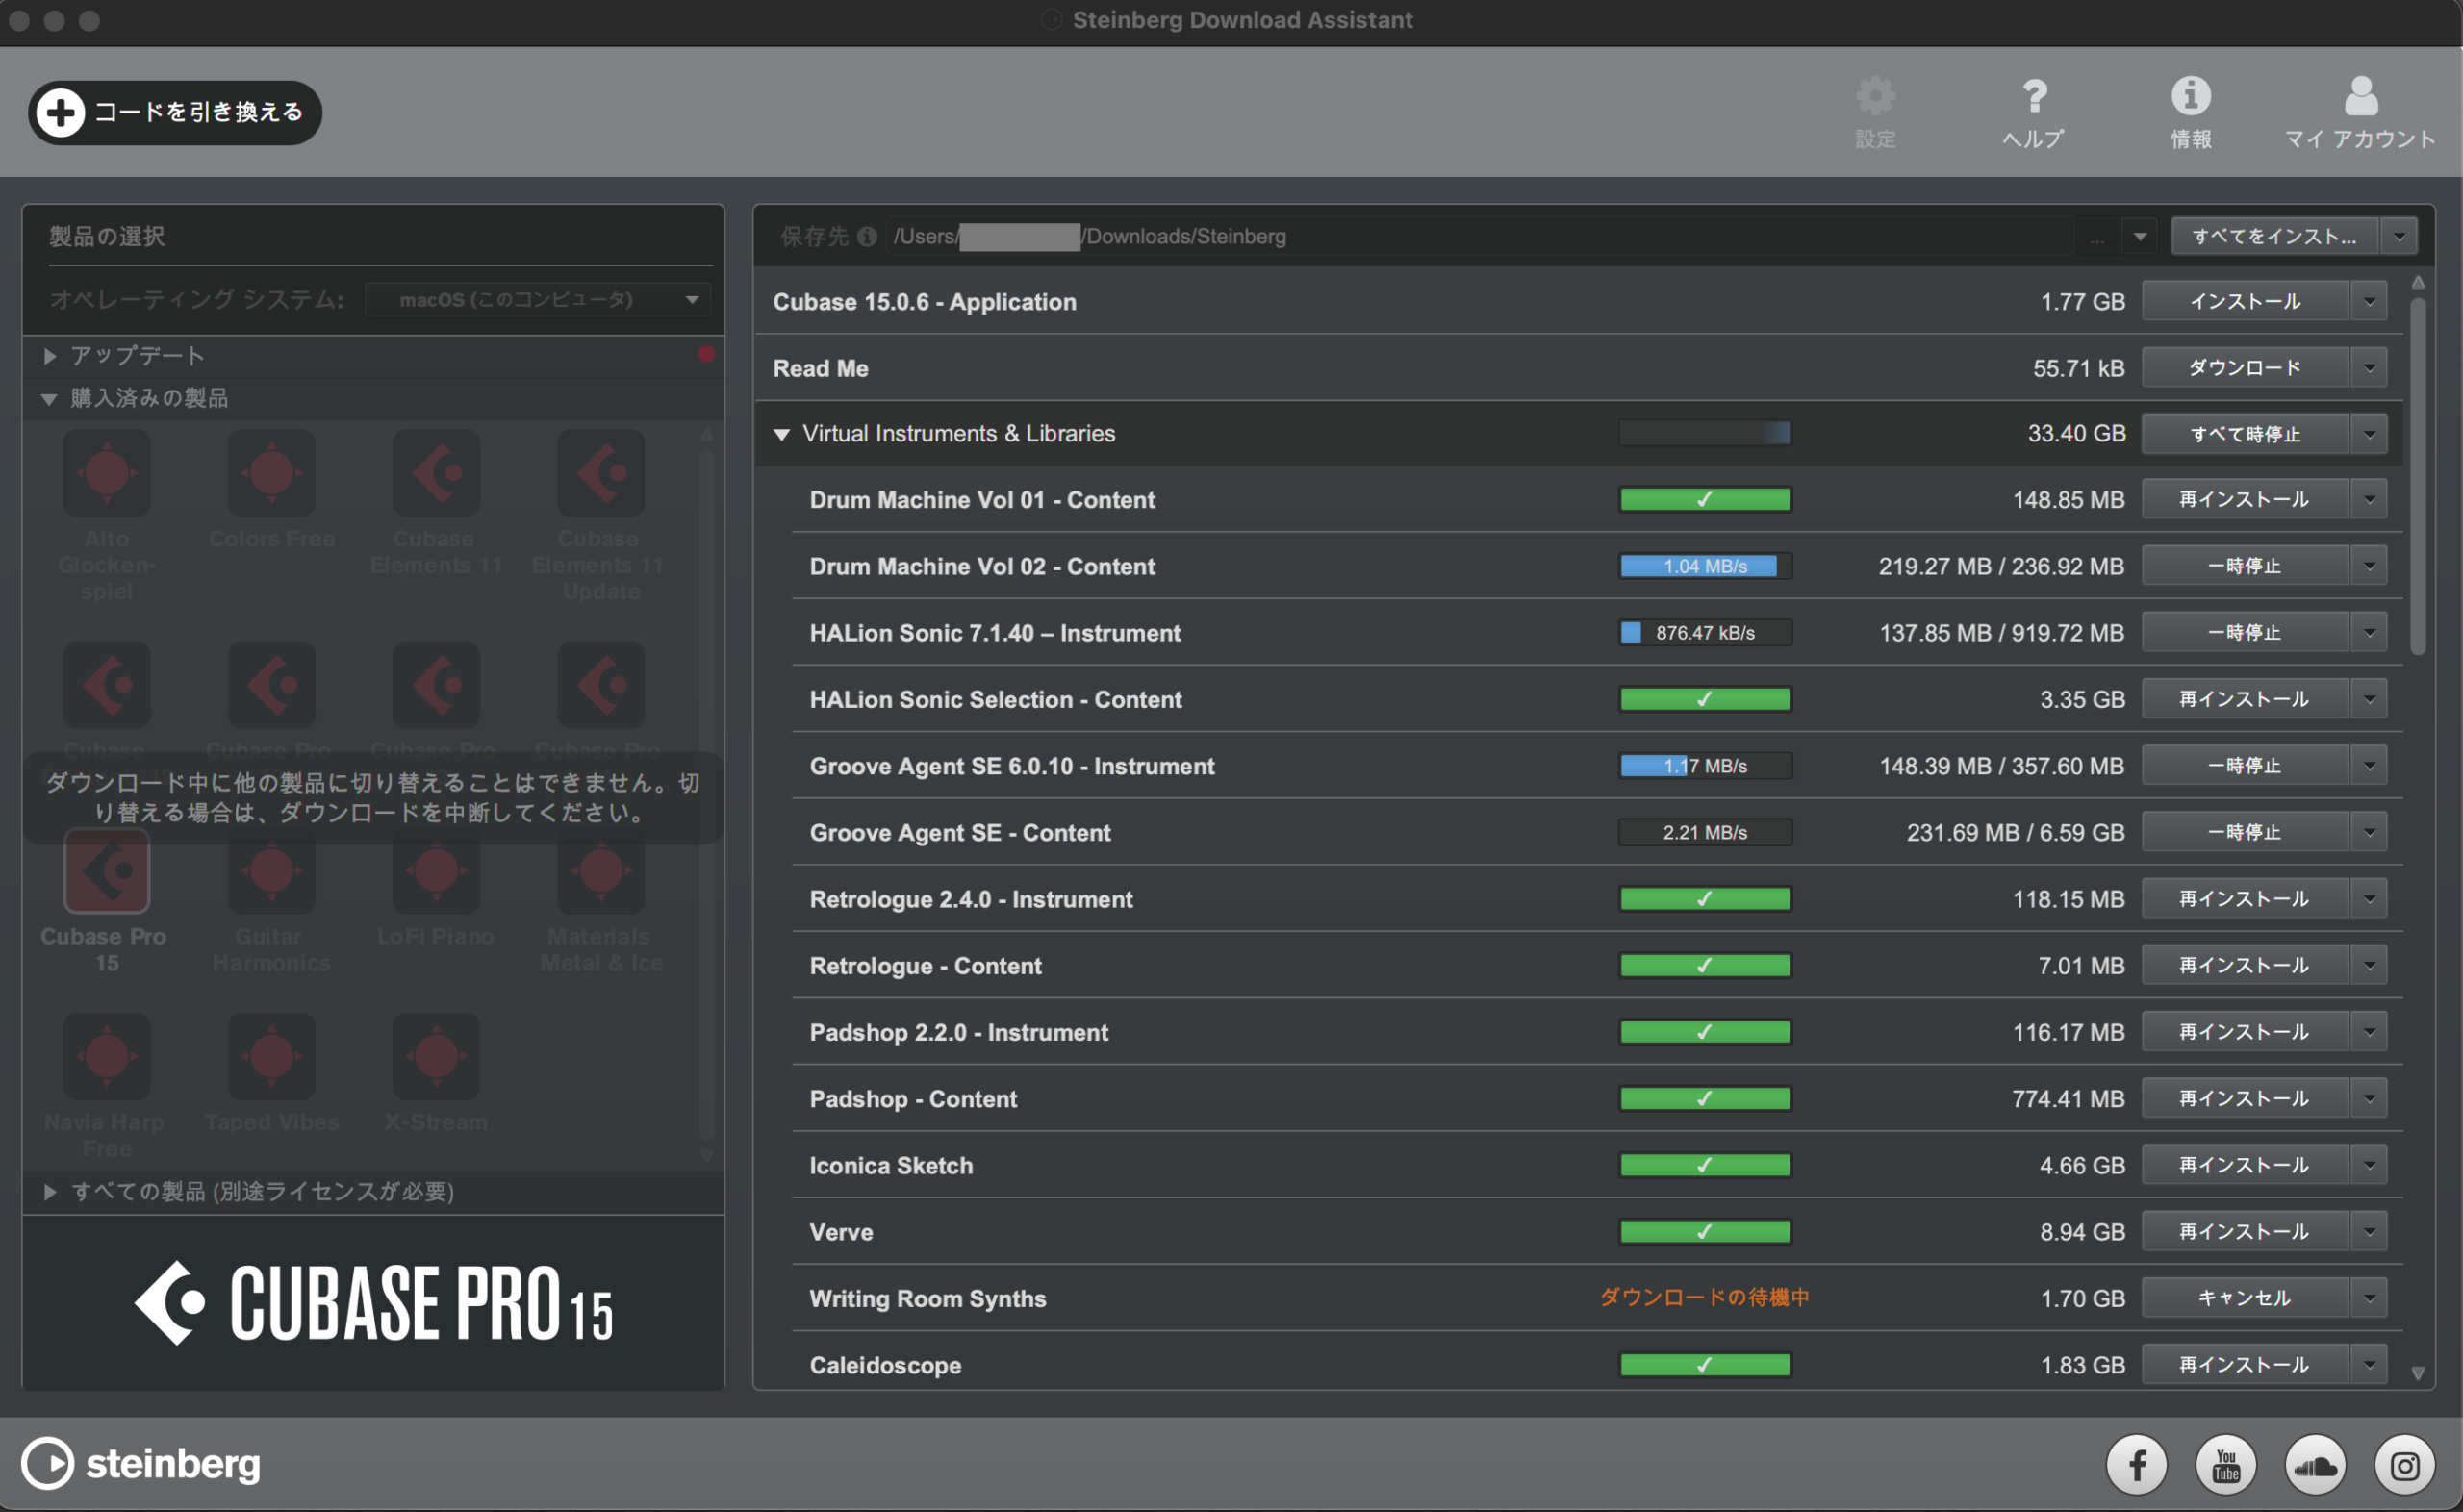The width and height of the screenshot is (2463, 1512).
Task: Collapse 購入済みの製品 section
Action: tap(49, 399)
